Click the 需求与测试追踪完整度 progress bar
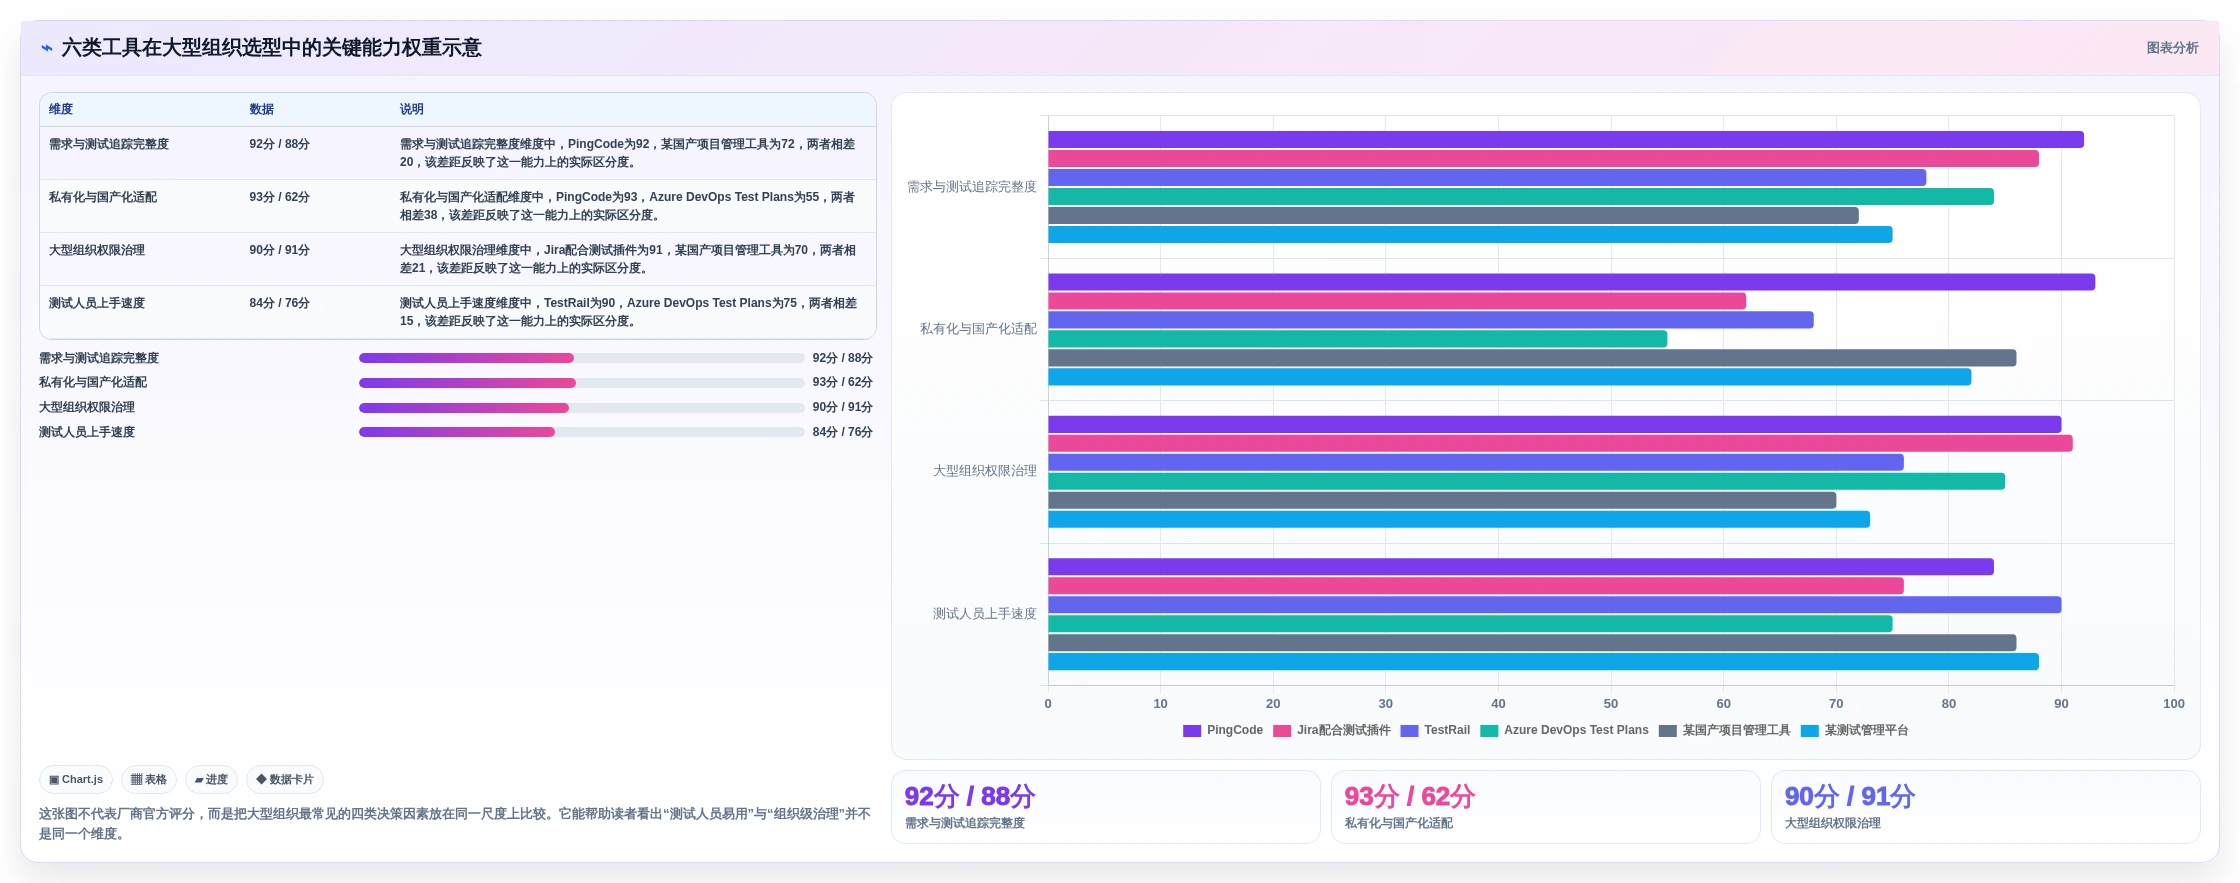 581,358
